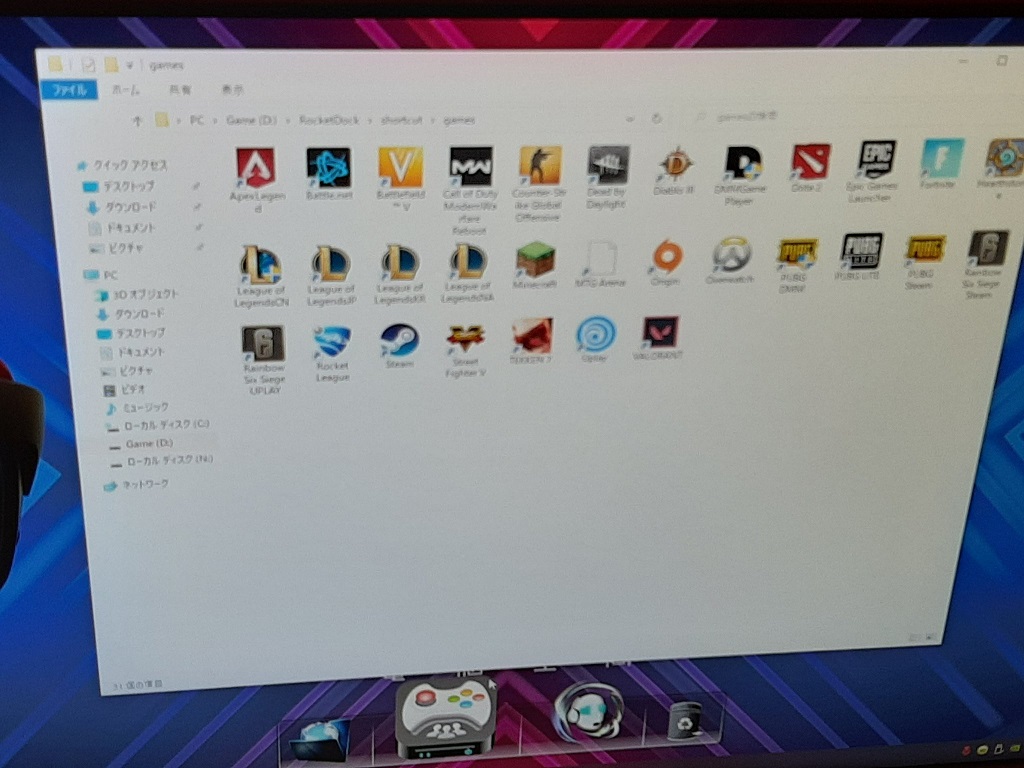The width and height of the screenshot is (1024, 768).
Task: Click the Dead by Daylight shortcut
Action: coord(607,176)
